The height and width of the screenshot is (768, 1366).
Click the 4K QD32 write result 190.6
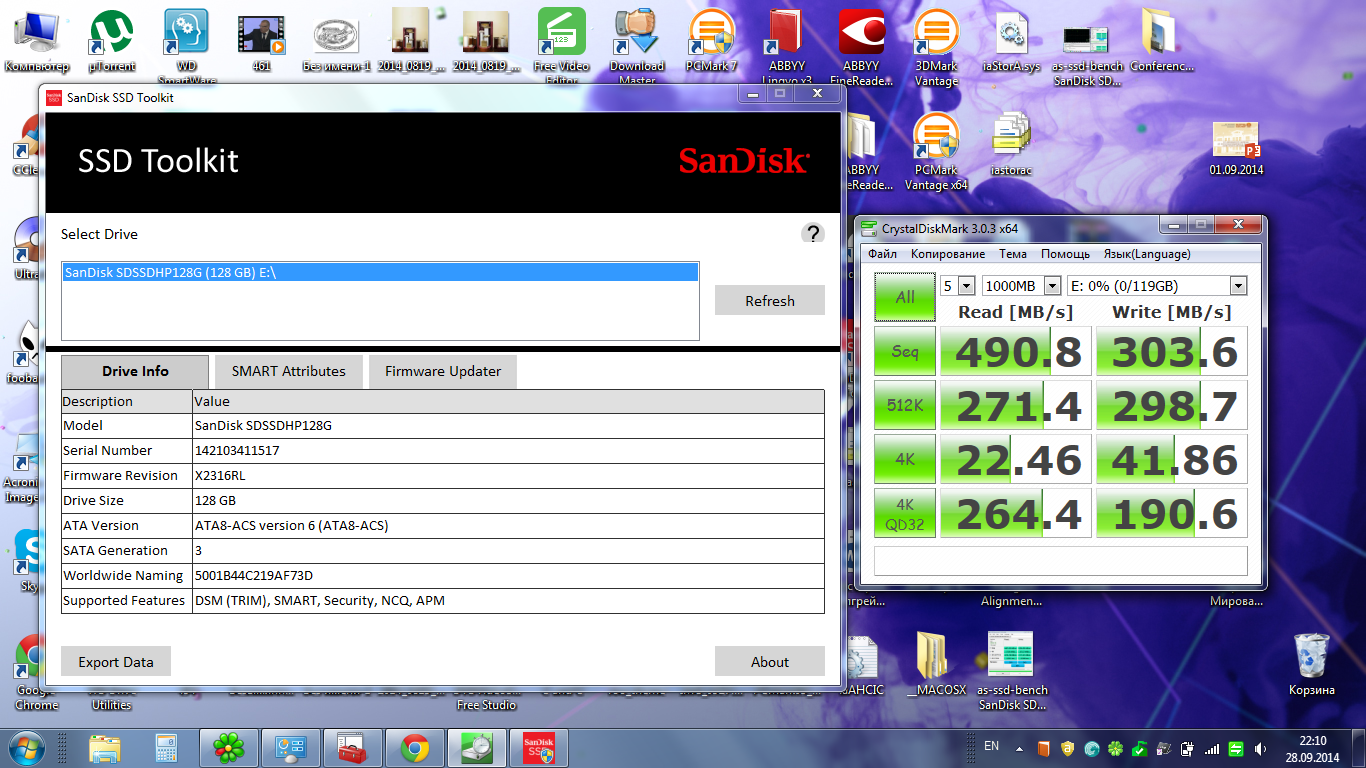pyautogui.click(x=1172, y=514)
